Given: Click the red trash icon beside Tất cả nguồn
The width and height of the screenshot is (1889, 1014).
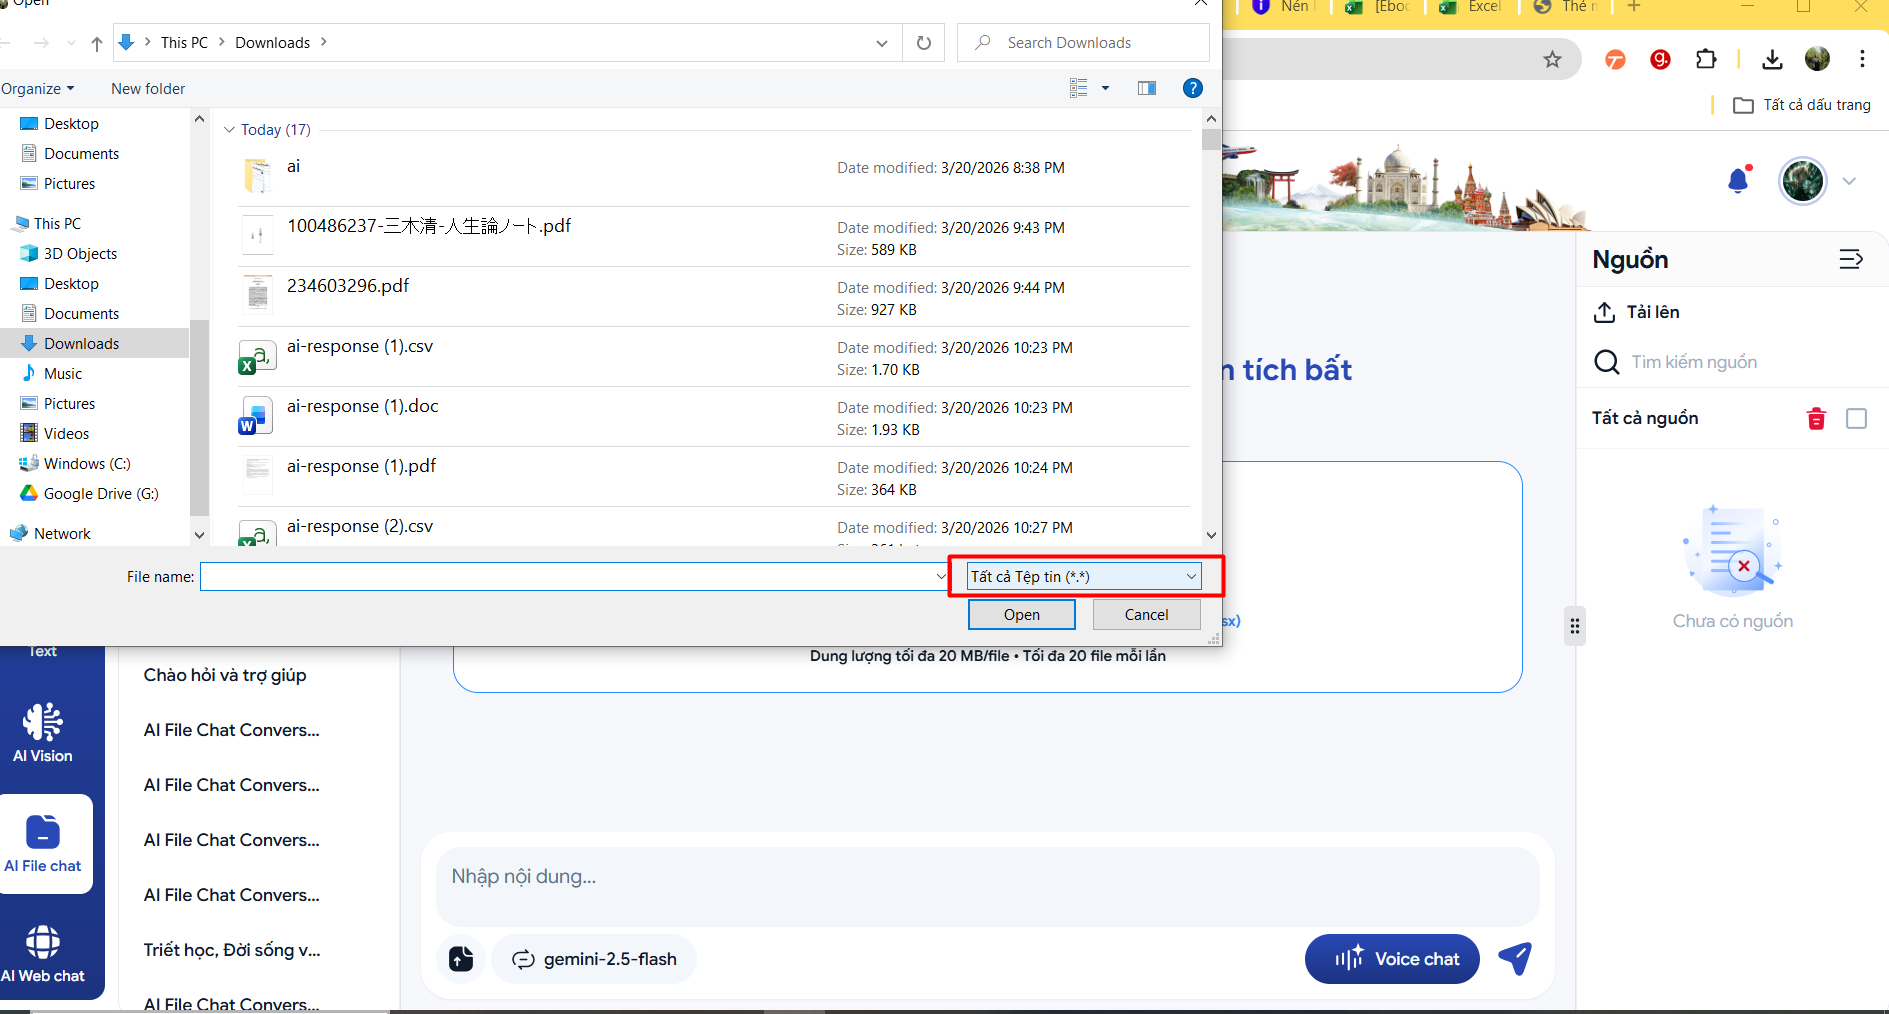Looking at the screenshot, I should tap(1816, 419).
